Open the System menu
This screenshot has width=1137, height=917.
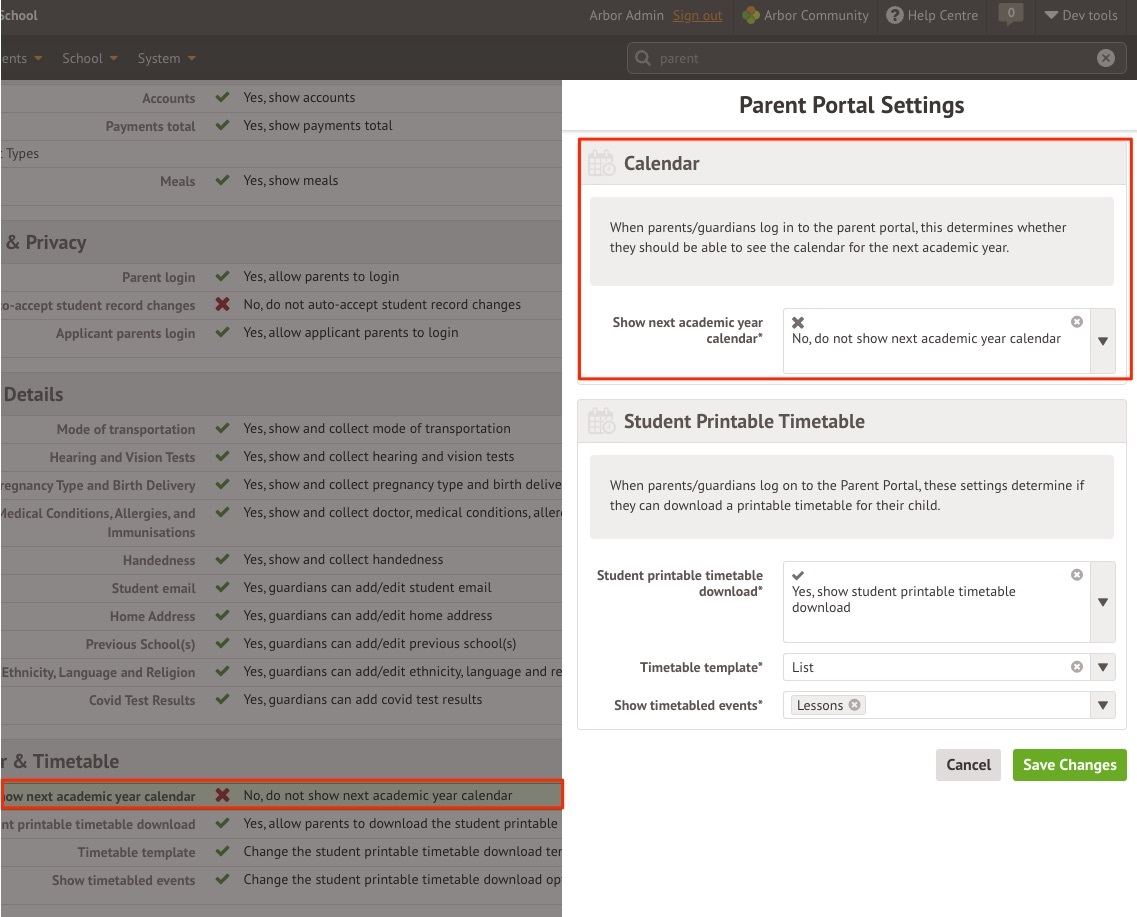click(166, 58)
